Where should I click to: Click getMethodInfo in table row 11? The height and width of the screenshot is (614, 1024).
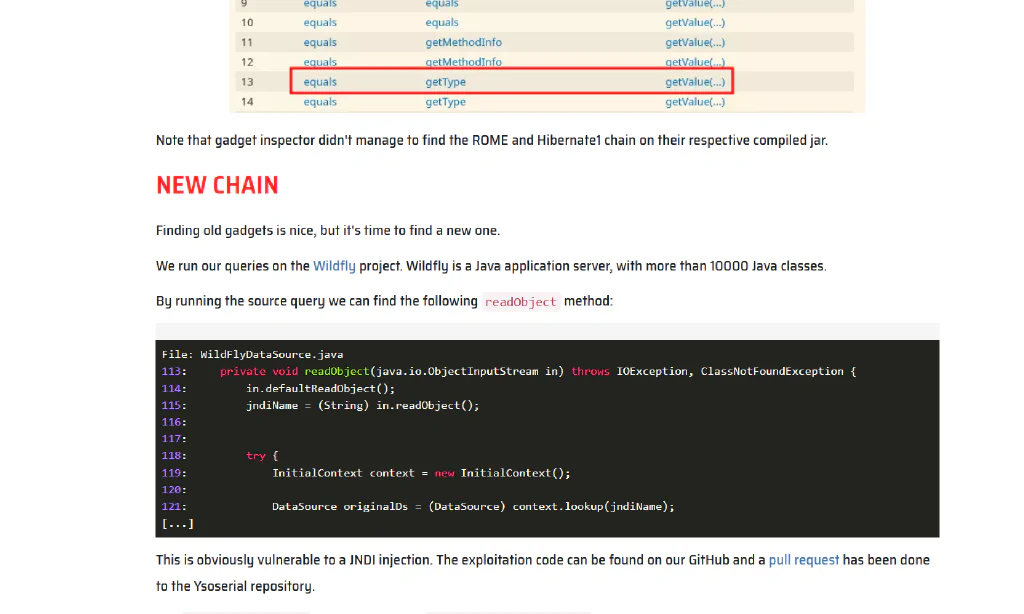coord(464,42)
